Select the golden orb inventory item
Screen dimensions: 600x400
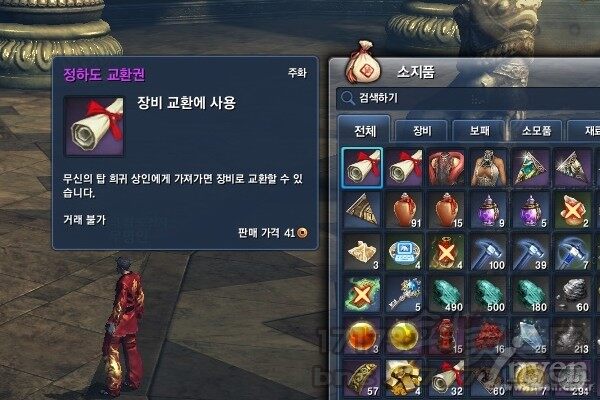tap(404, 336)
